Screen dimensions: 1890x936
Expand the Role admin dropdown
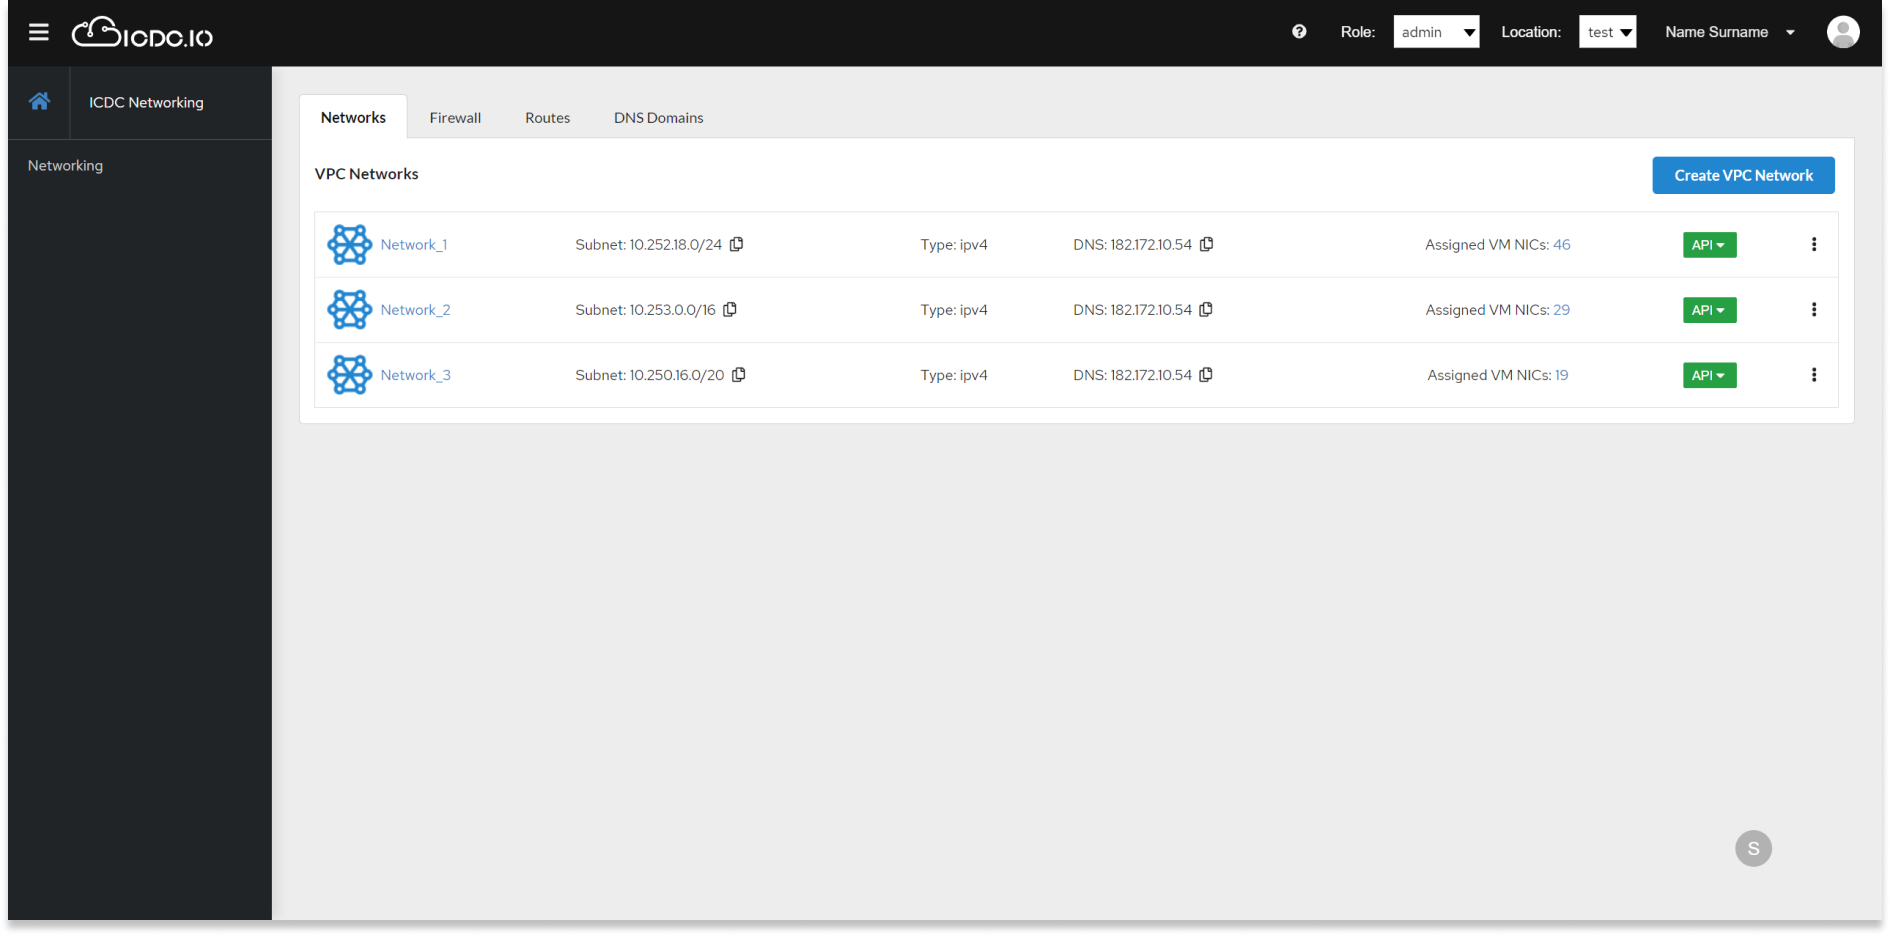click(1436, 32)
